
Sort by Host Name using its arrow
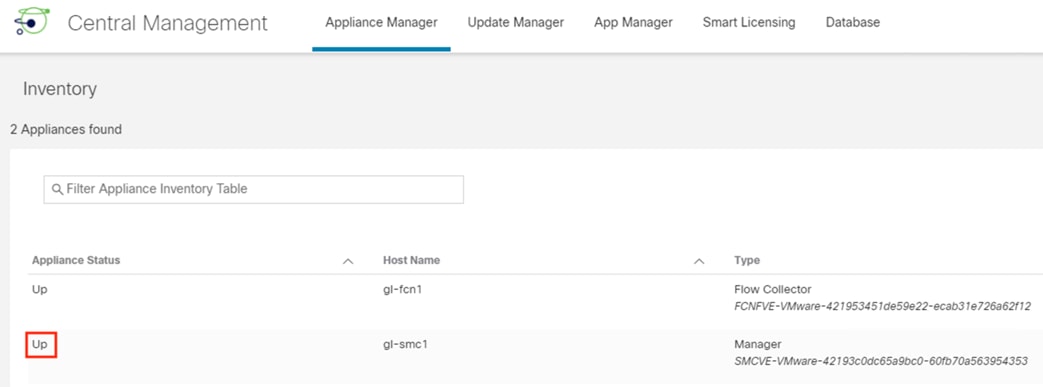[x=698, y=261]
